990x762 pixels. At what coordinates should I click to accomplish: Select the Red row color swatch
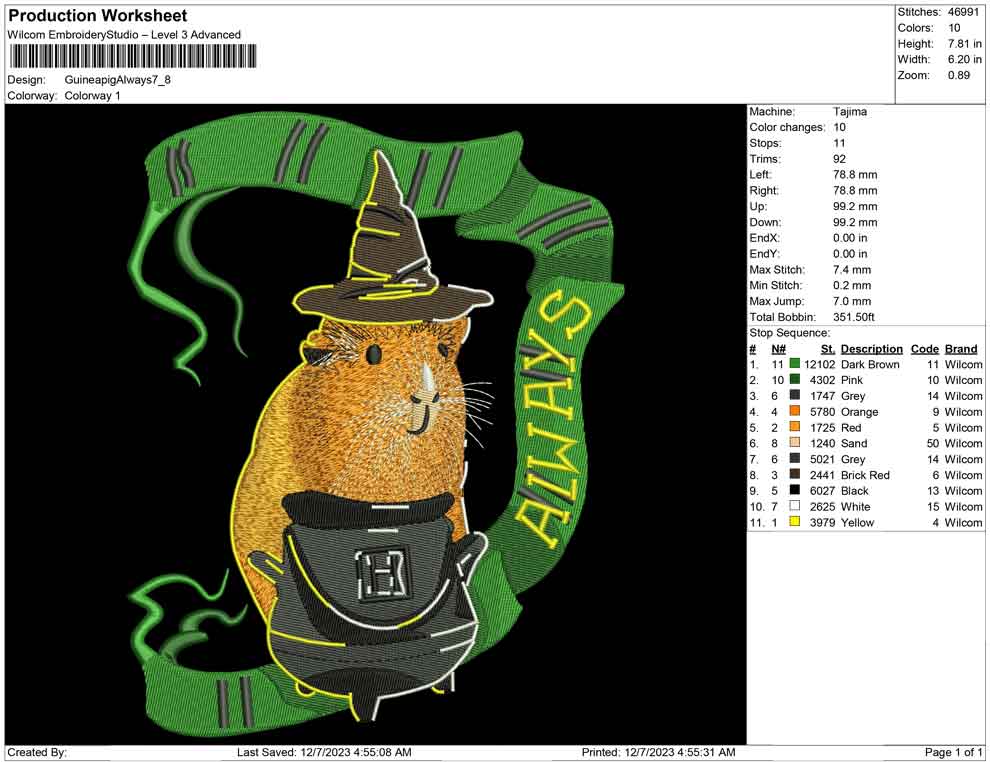coord(795,427)
